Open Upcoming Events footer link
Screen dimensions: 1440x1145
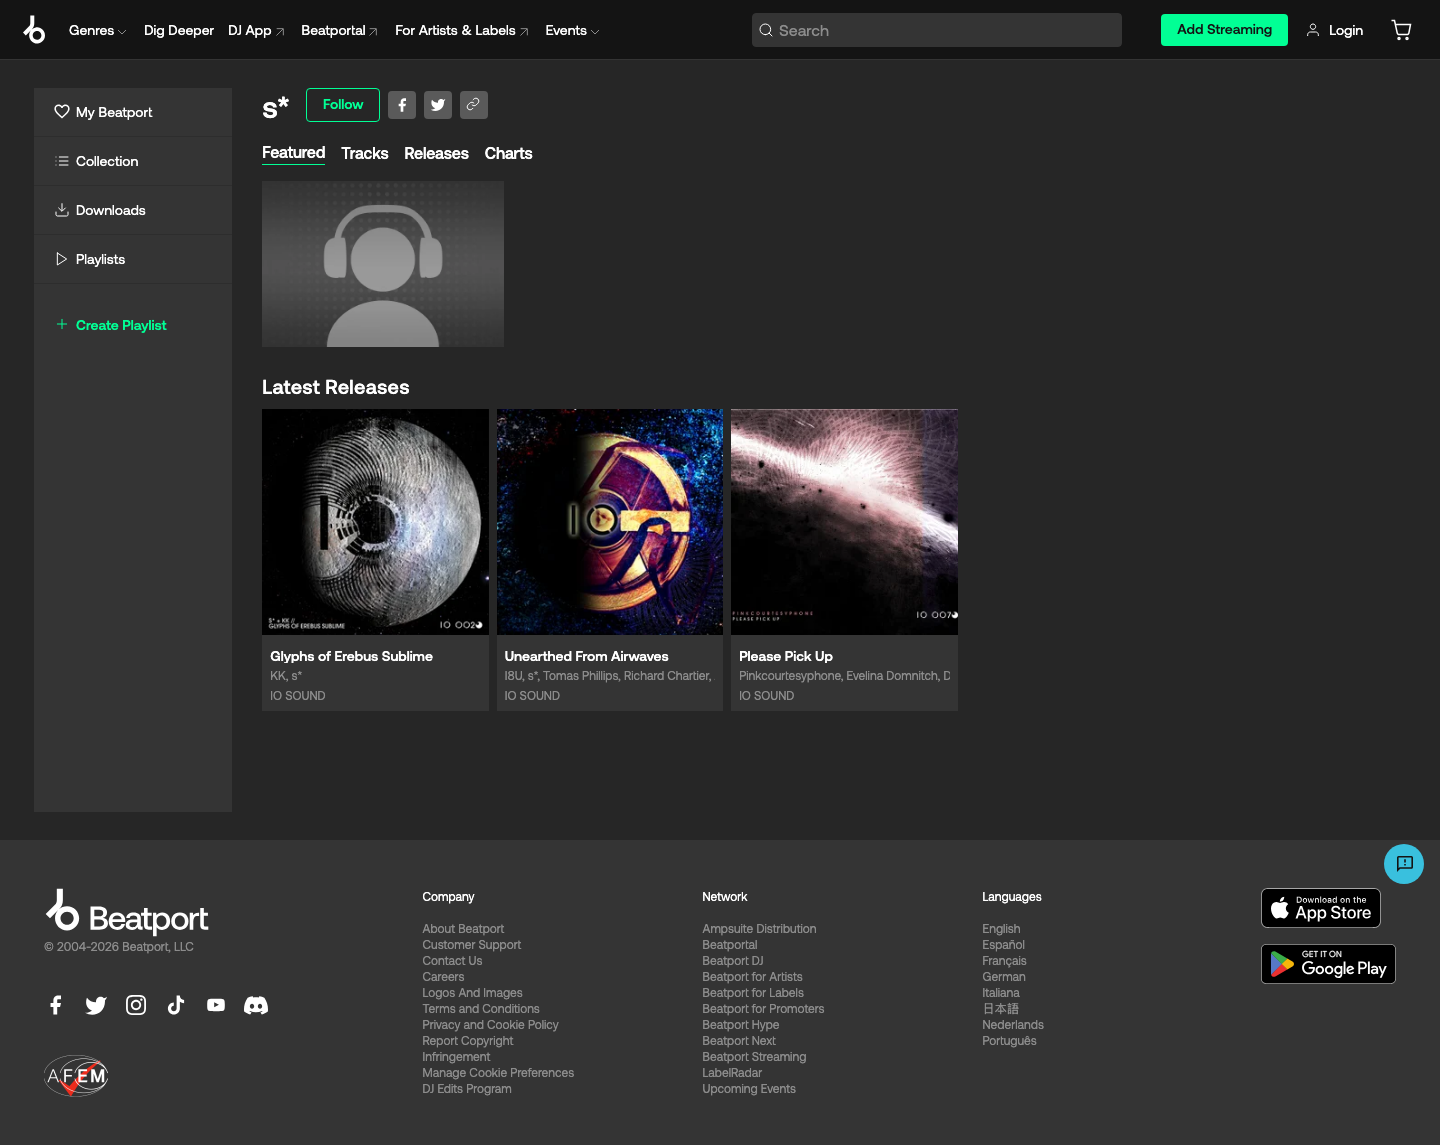click(749, 1089)
